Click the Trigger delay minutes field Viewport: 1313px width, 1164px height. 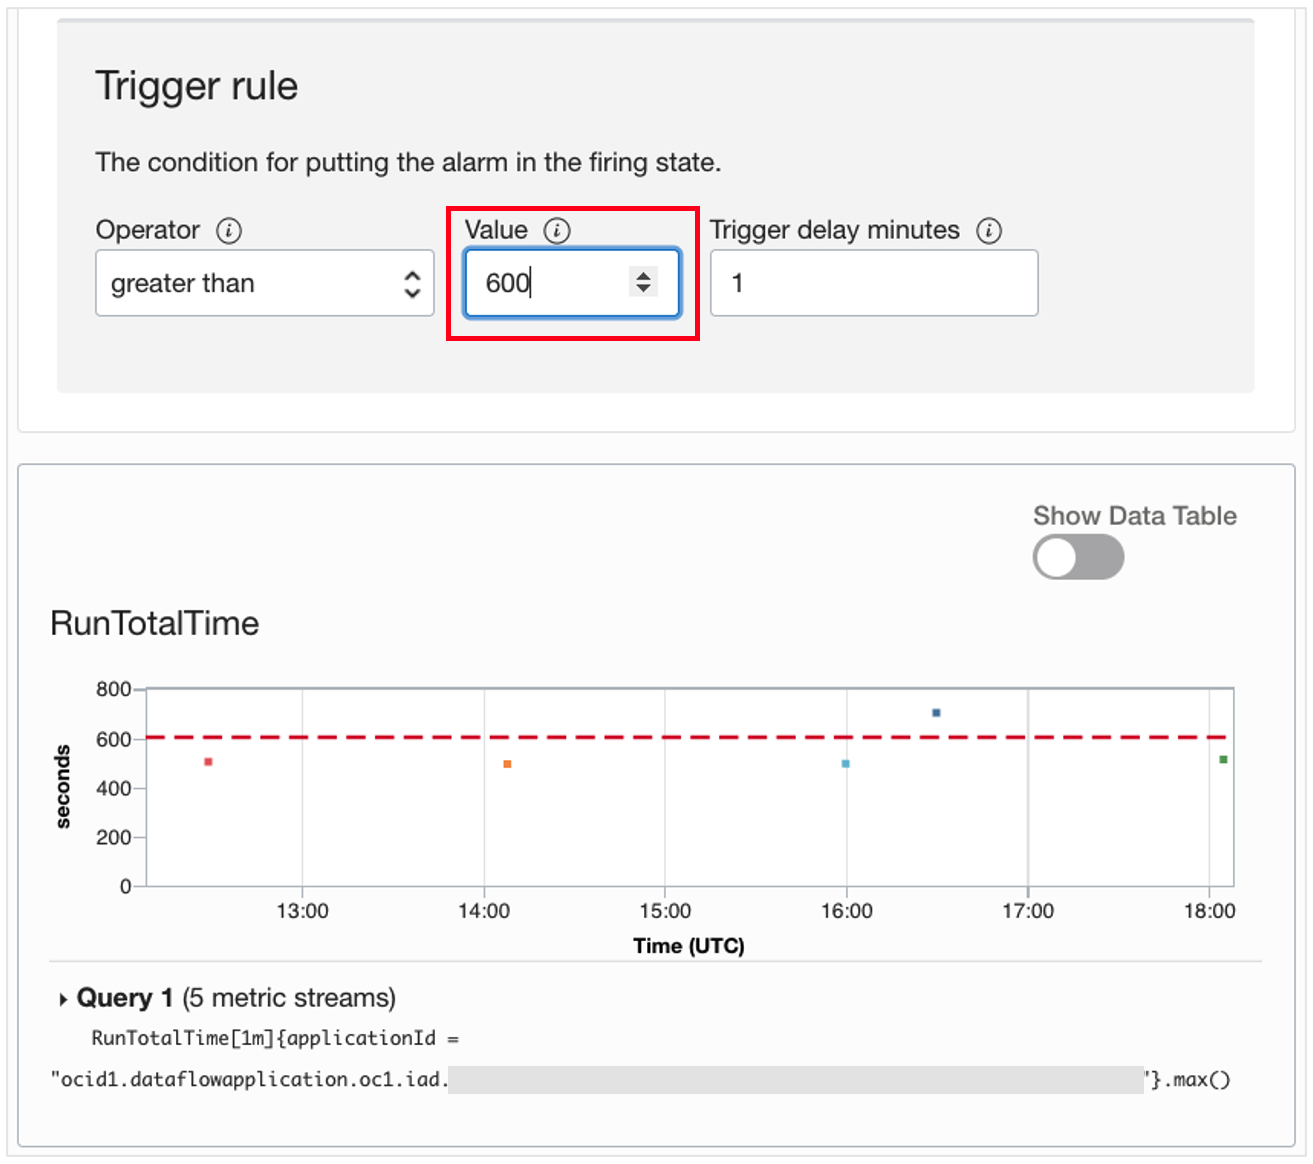[x=874, y=283]
